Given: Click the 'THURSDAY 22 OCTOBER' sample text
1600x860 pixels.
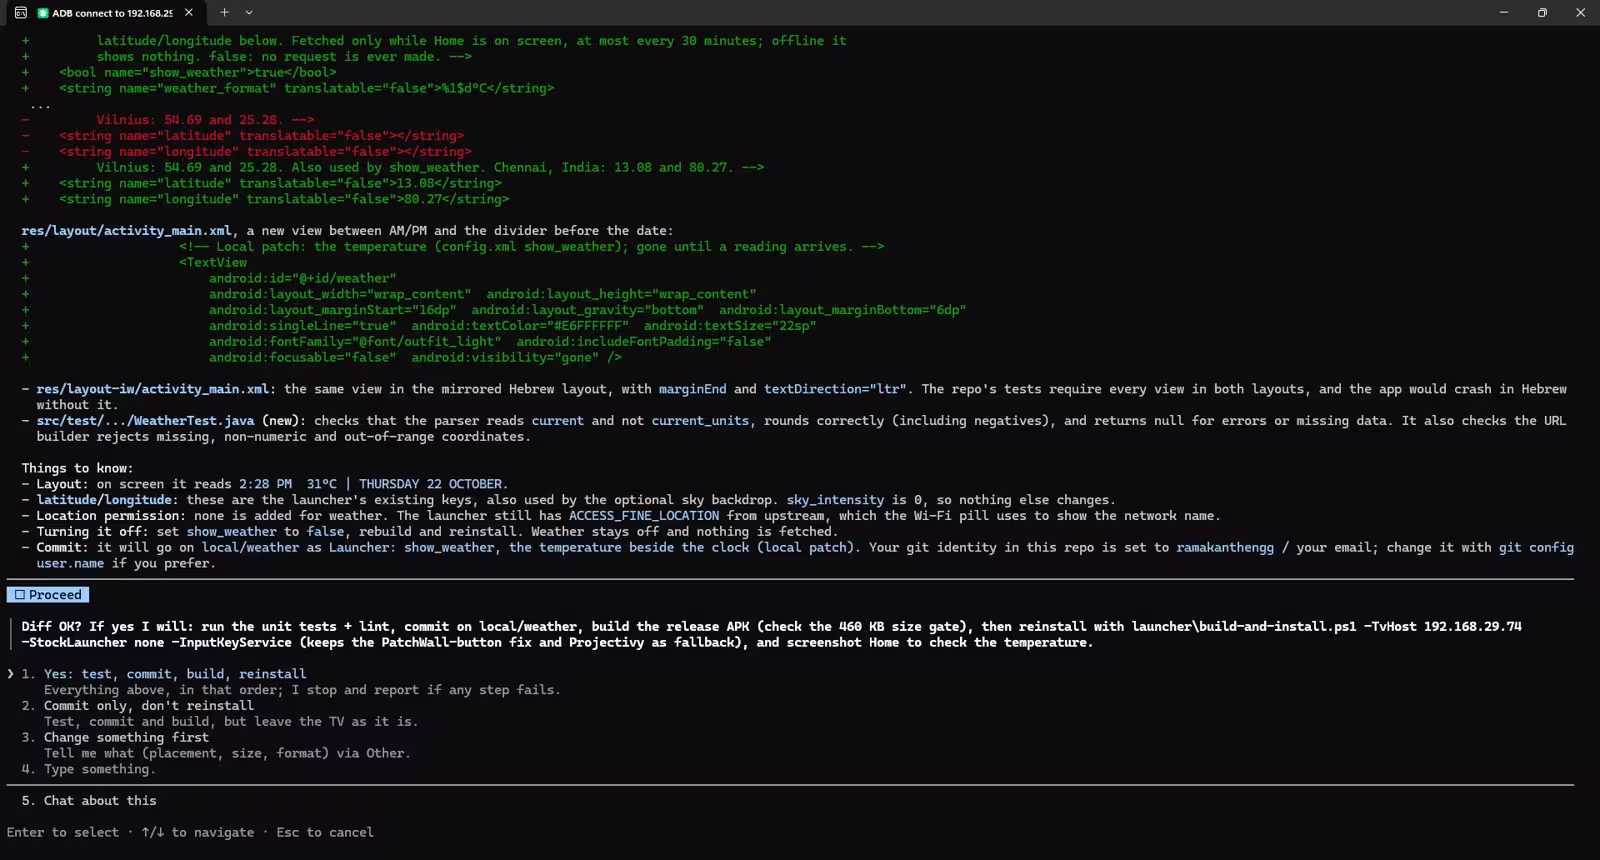Looking at the screenshot, I should tap(430, 484).
